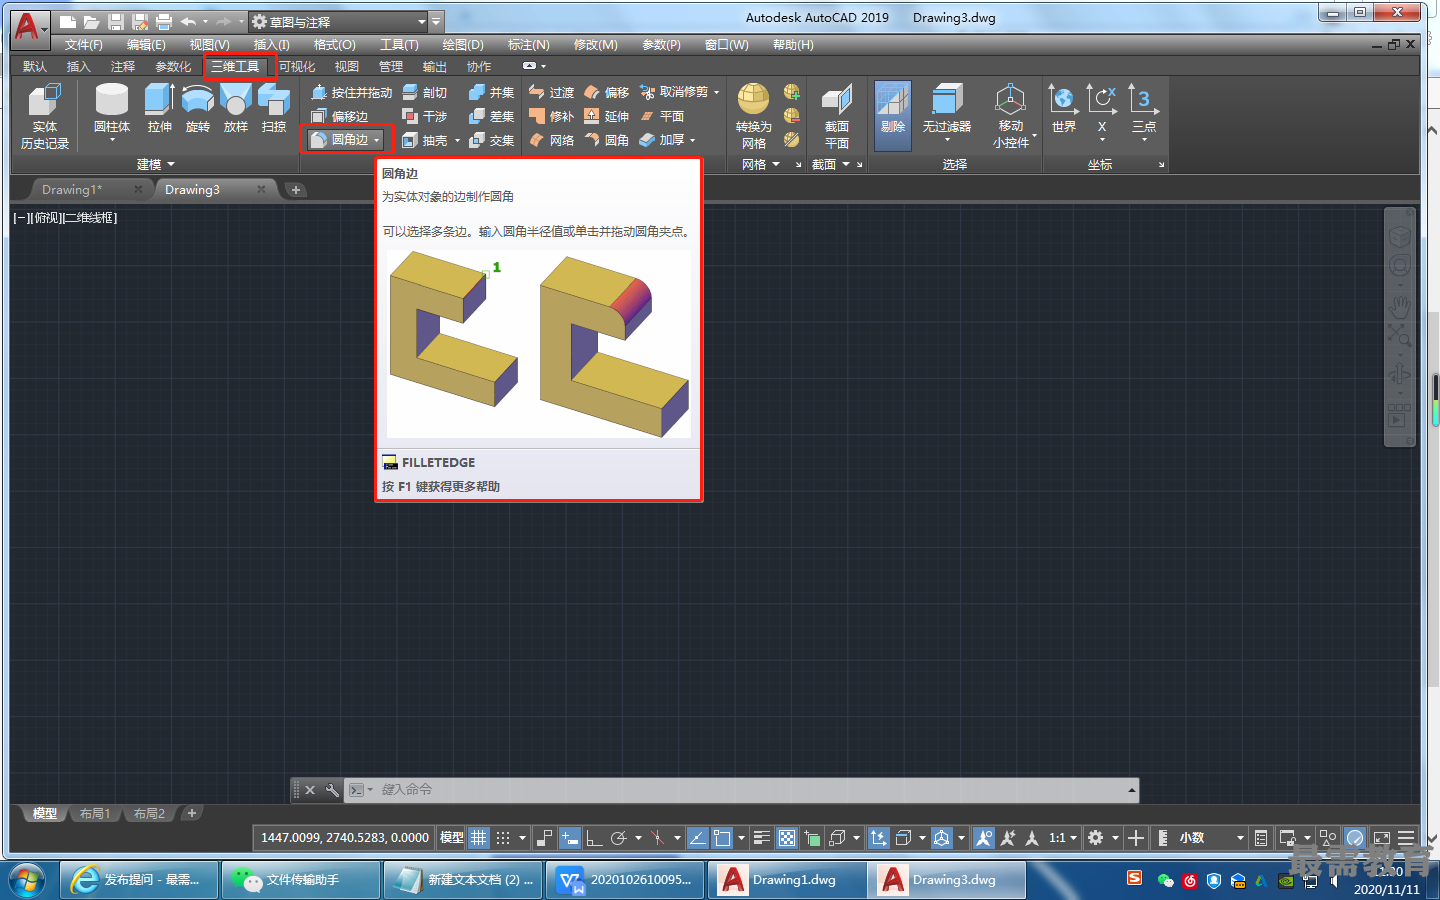The width and height of the screenshot is (1440, 900).
Task: Open the Windows Start button
Action: pos(27,880)
